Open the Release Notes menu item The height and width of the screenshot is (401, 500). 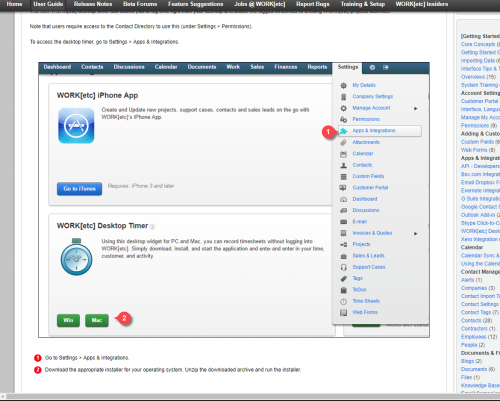click(93, 4)
